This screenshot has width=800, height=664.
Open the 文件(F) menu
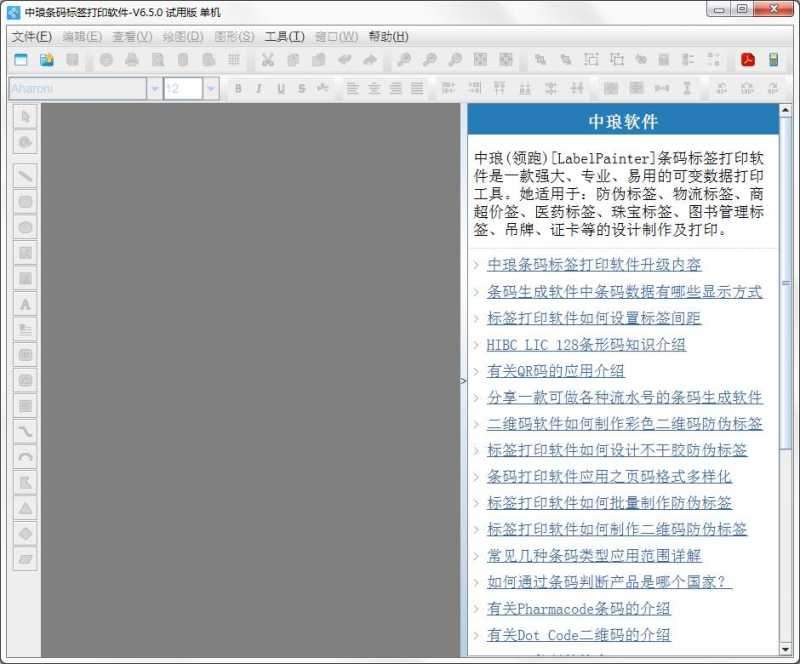(x=25, y=36)
